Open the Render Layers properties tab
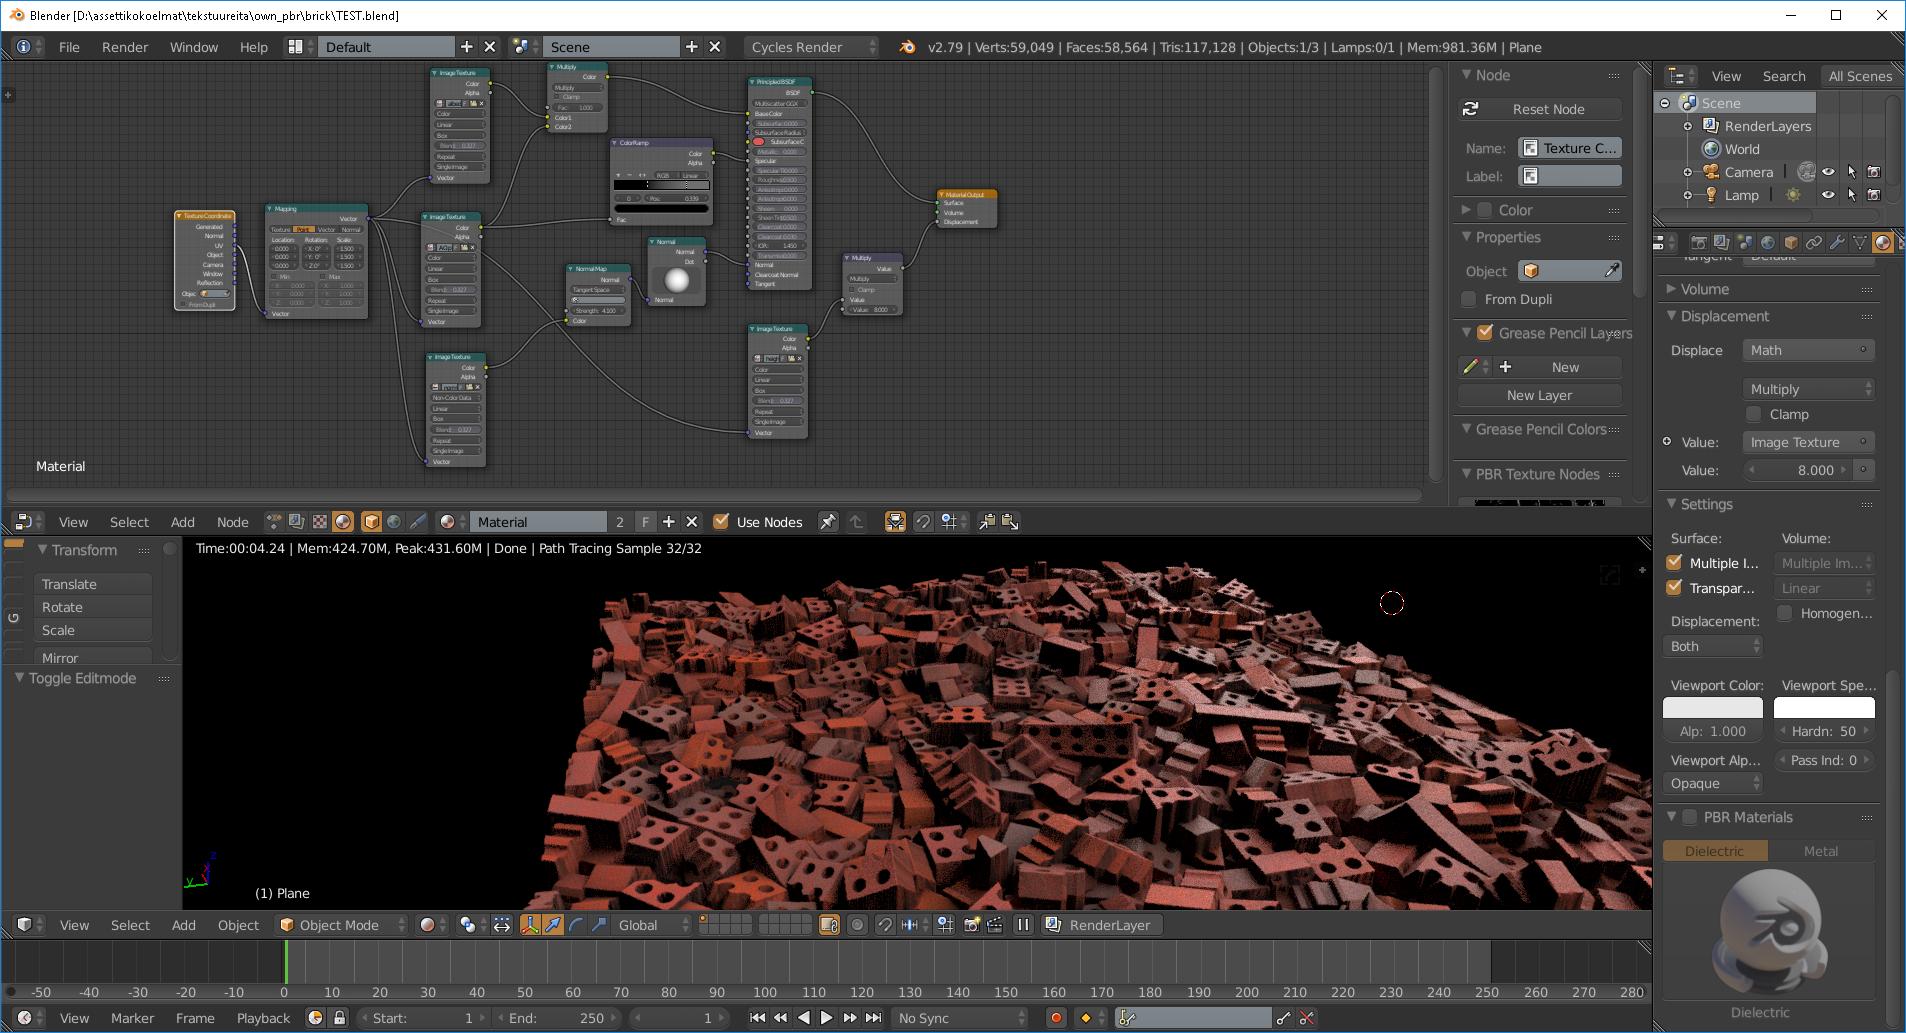 [1721, 243]
